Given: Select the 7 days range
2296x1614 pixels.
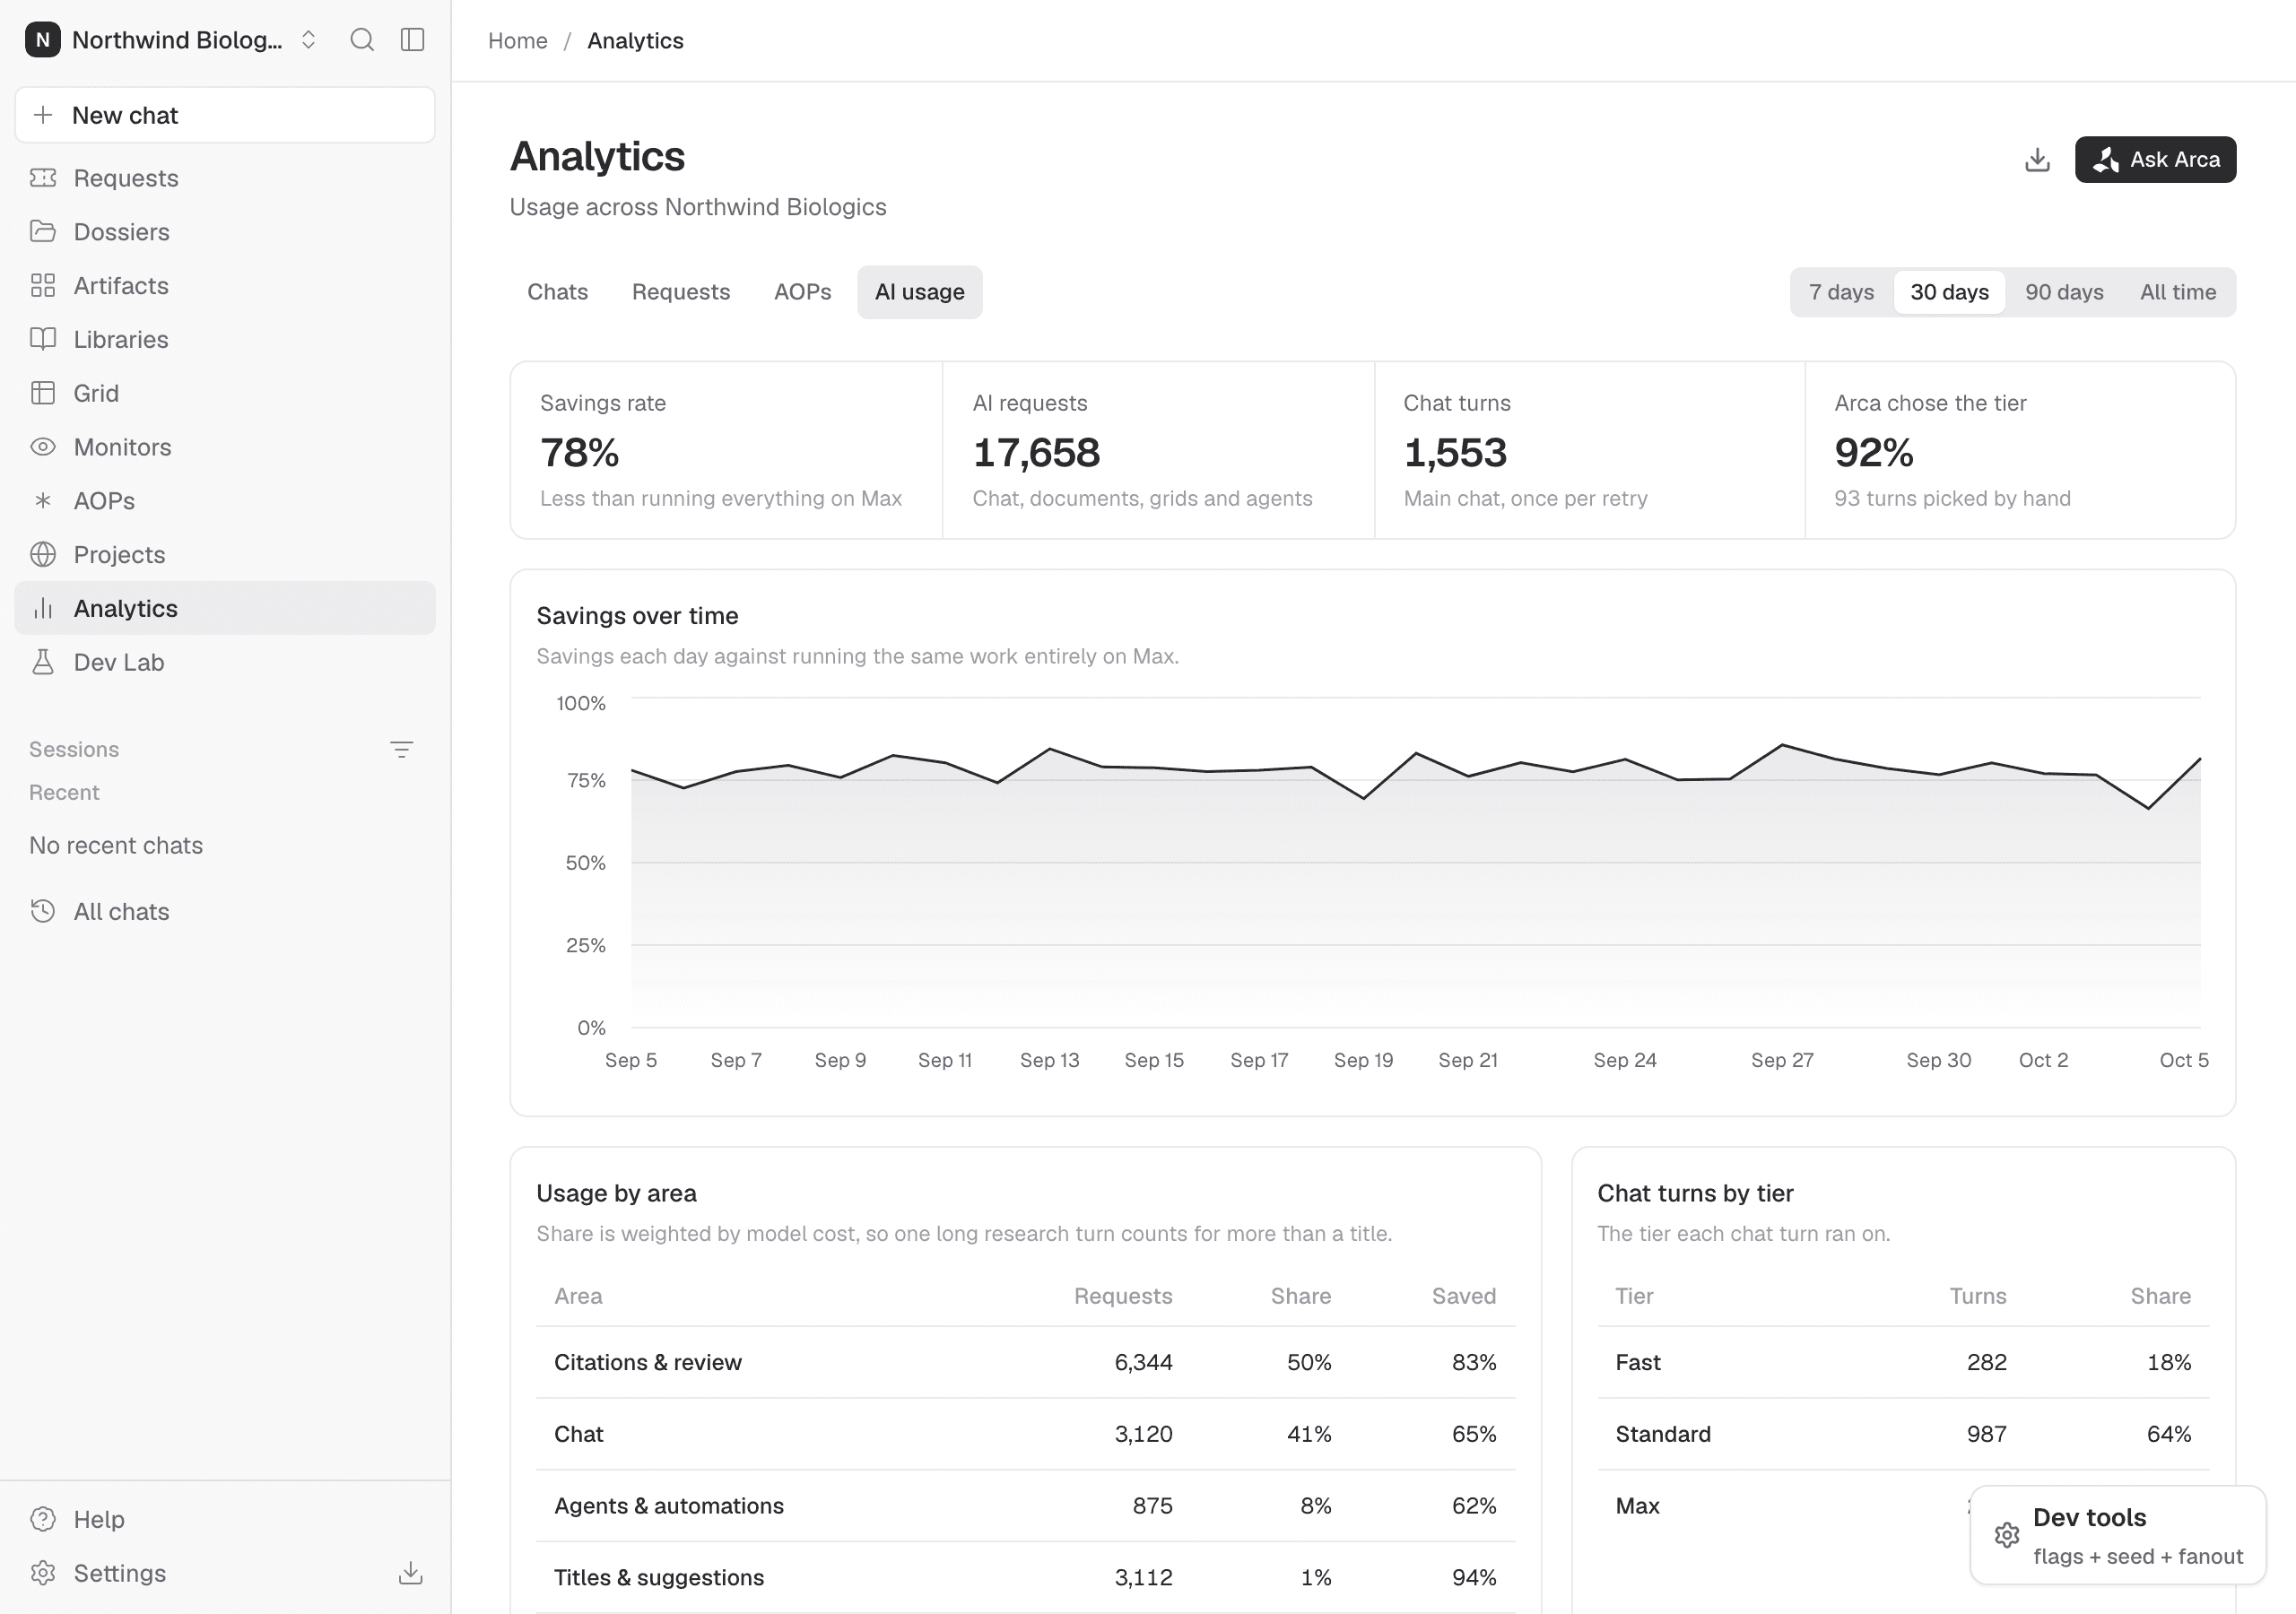Looking at the screenshot, I should tap(1841, 292).
